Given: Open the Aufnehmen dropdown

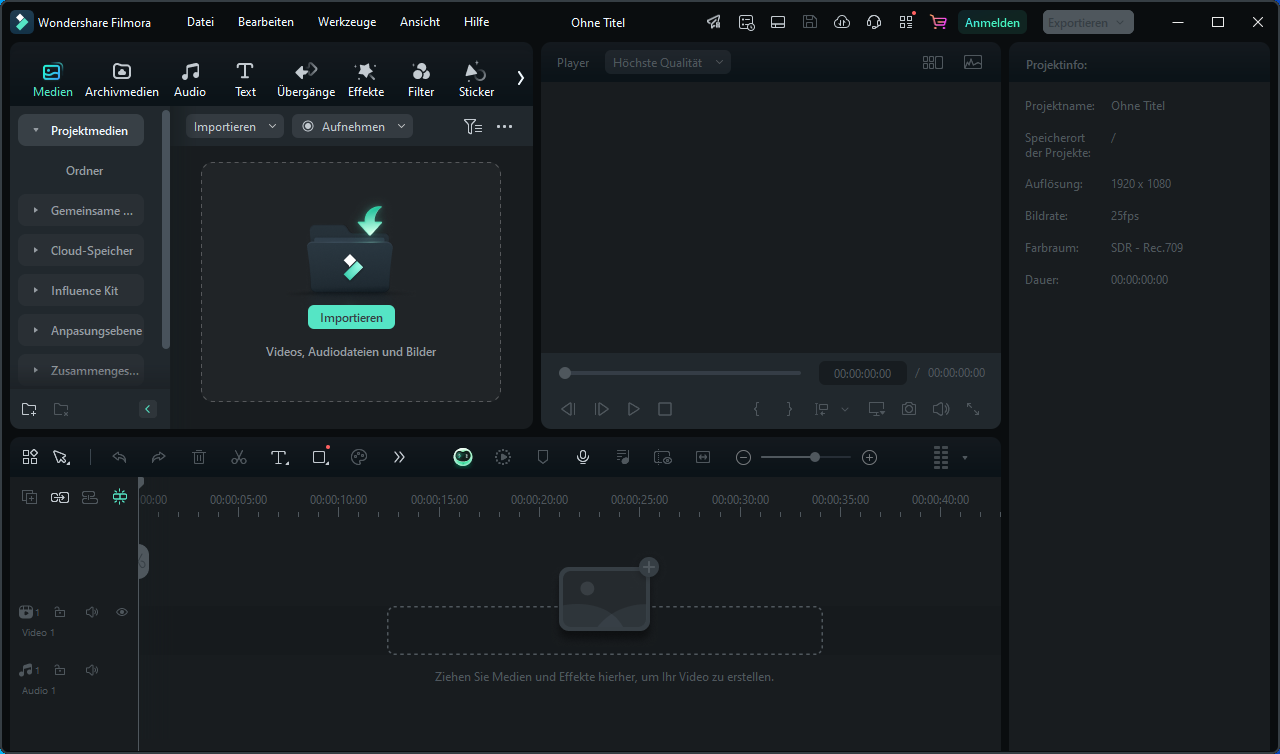Looking at the screenshot, I should [x=353, y=127].
